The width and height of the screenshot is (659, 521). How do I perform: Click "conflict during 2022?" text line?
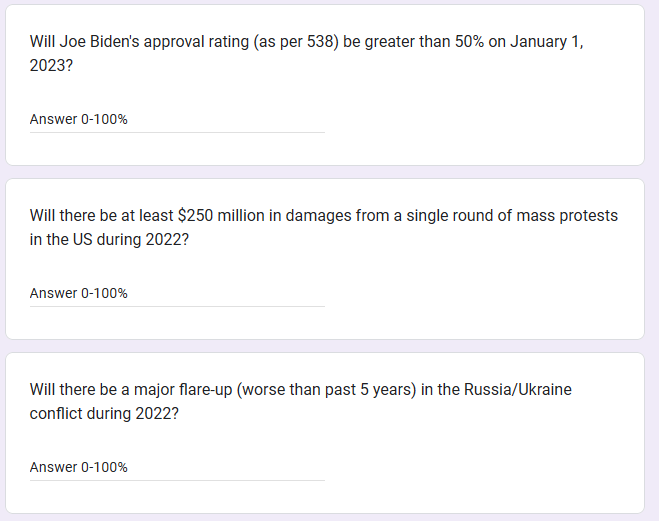pyautogui.click(x=105, y=412)
